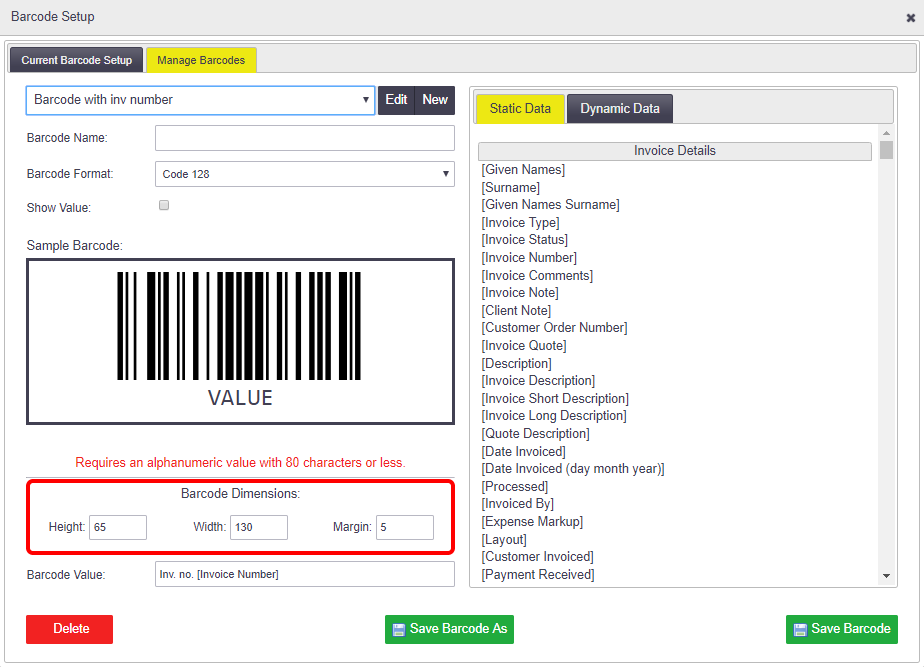Click the floppy disk icon on Save Barcode
Screen dimensions: 924x667
point(800,630)
